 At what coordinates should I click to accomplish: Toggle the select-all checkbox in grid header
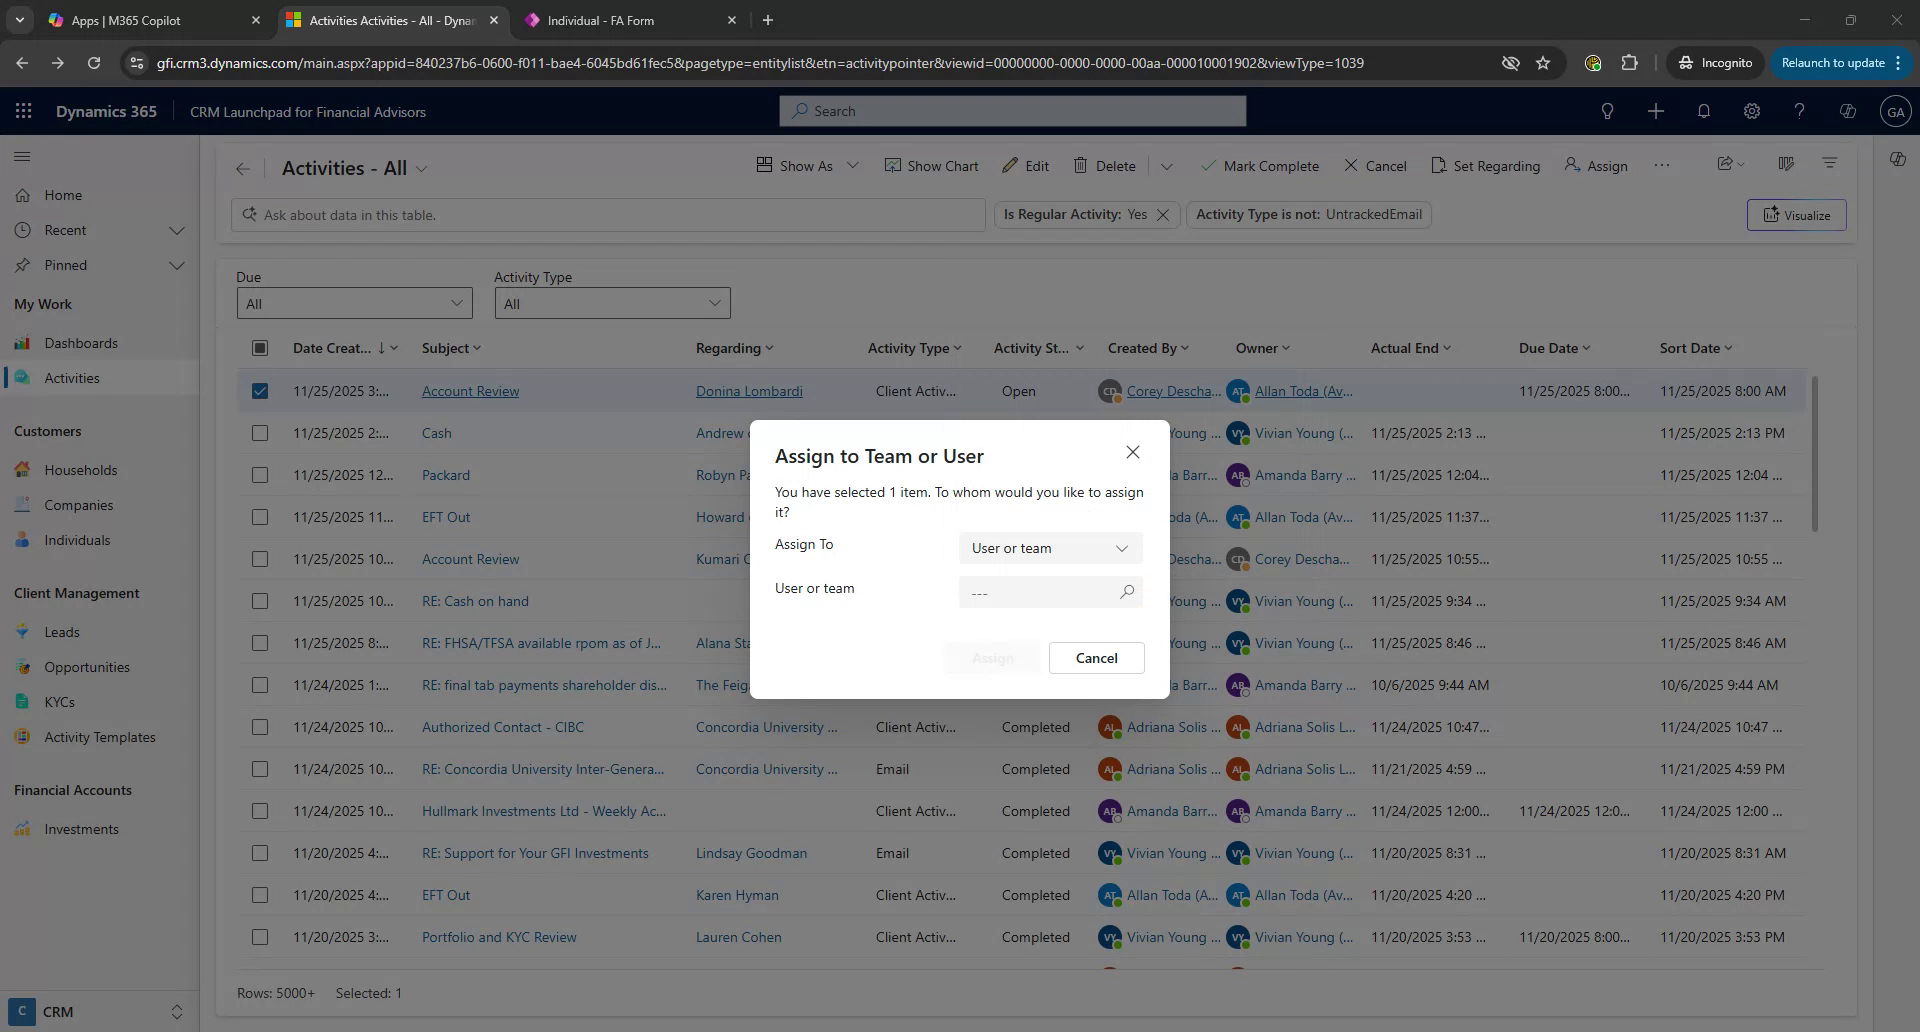(x=260, y=347)
